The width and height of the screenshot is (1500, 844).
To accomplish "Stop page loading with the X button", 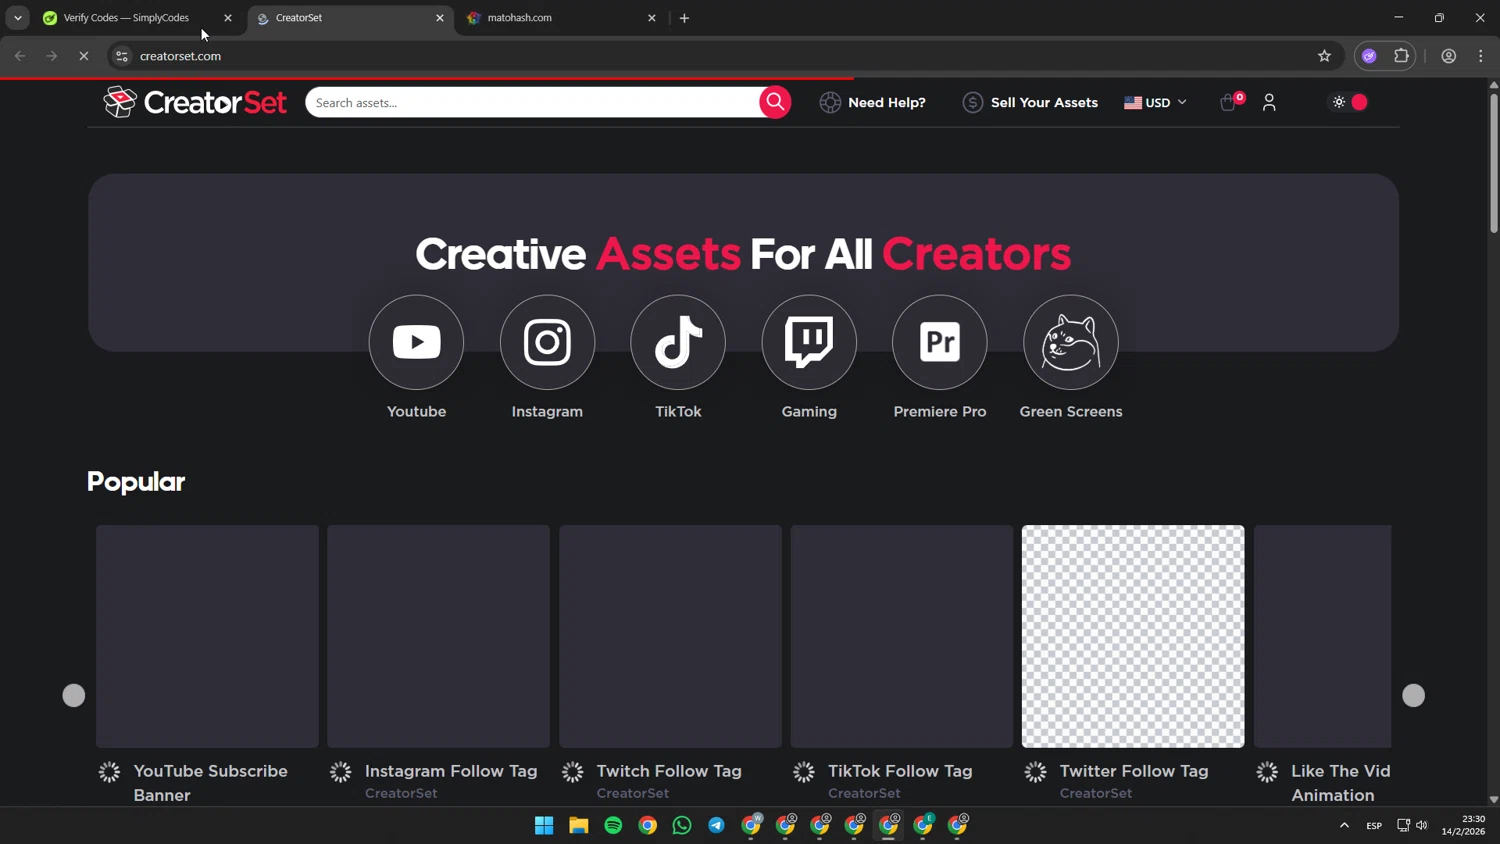I will click(84, 56).
